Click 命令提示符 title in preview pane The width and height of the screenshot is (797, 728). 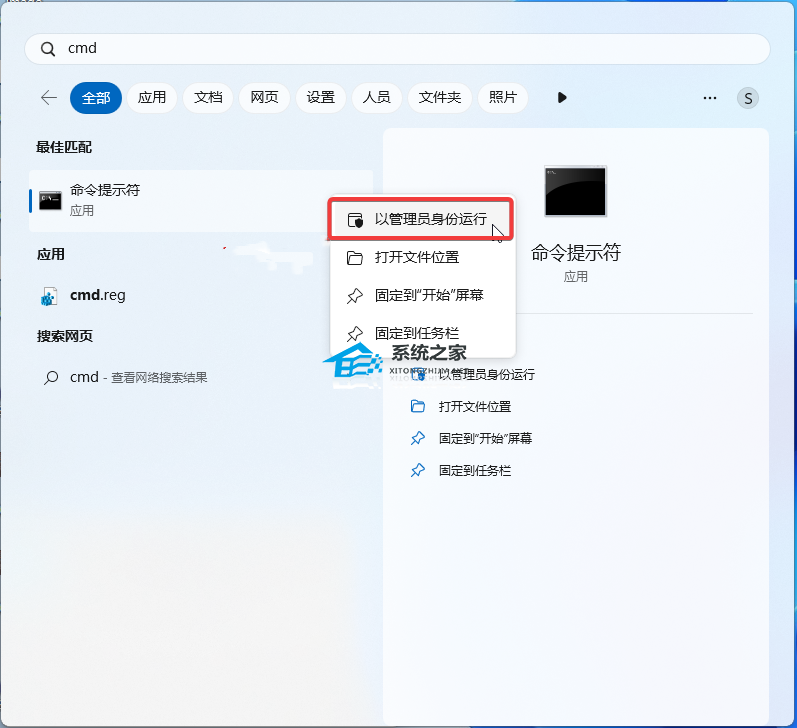click(x=576, y=252)
